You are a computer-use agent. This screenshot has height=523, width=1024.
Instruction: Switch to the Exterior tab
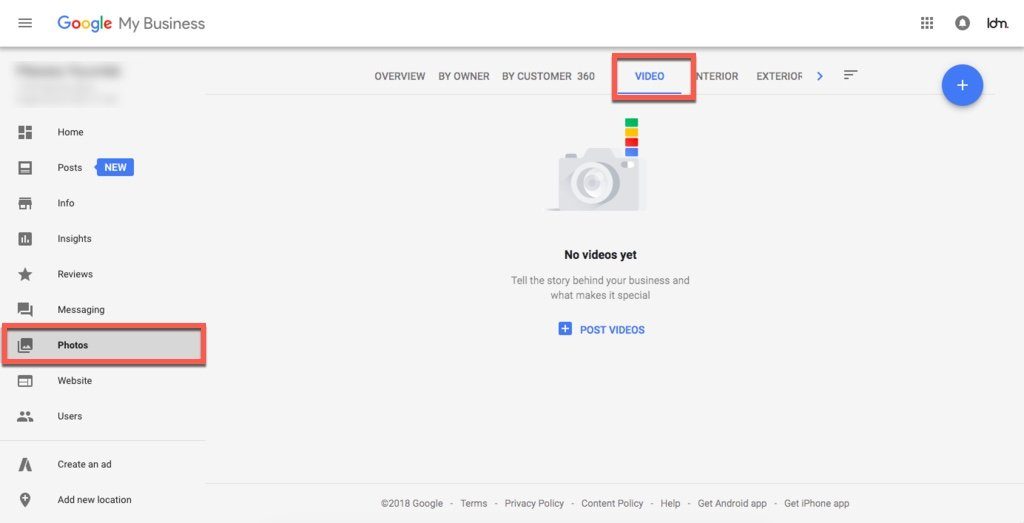point(779,76)
